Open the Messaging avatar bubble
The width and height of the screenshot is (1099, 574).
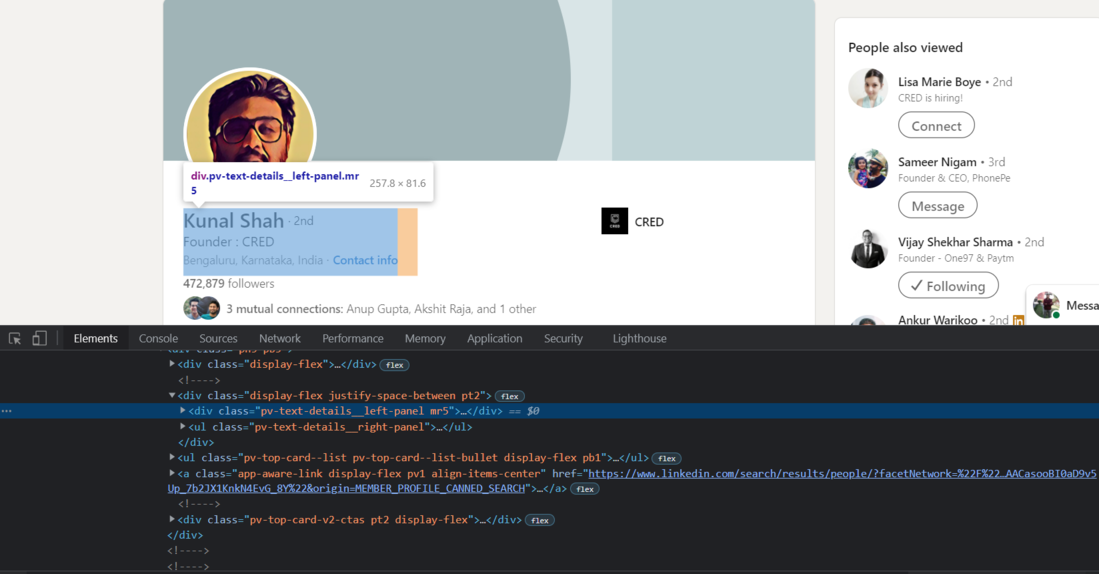pos(1046,305)
